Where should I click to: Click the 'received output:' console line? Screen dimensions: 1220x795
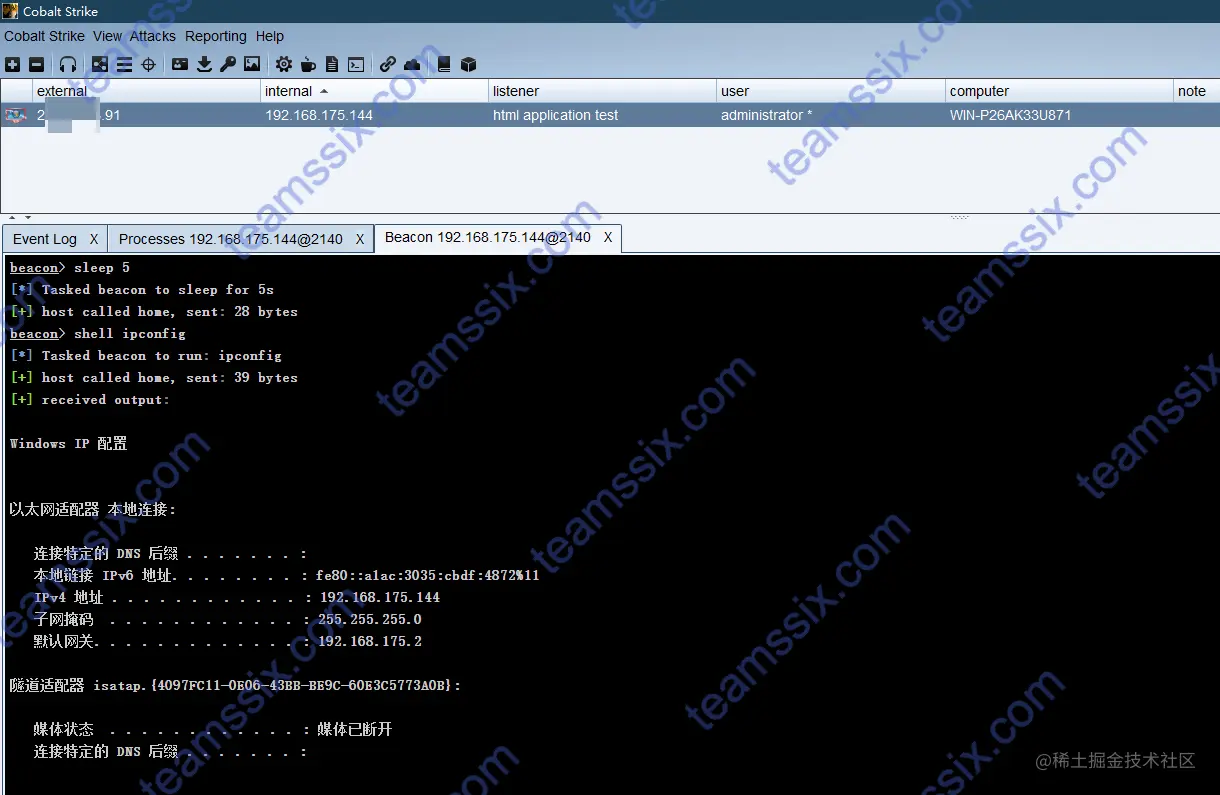coord(90,399)
